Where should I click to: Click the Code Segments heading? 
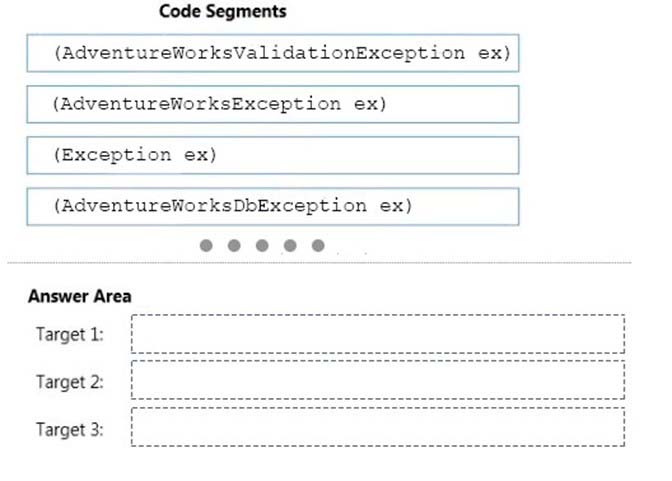223,12
